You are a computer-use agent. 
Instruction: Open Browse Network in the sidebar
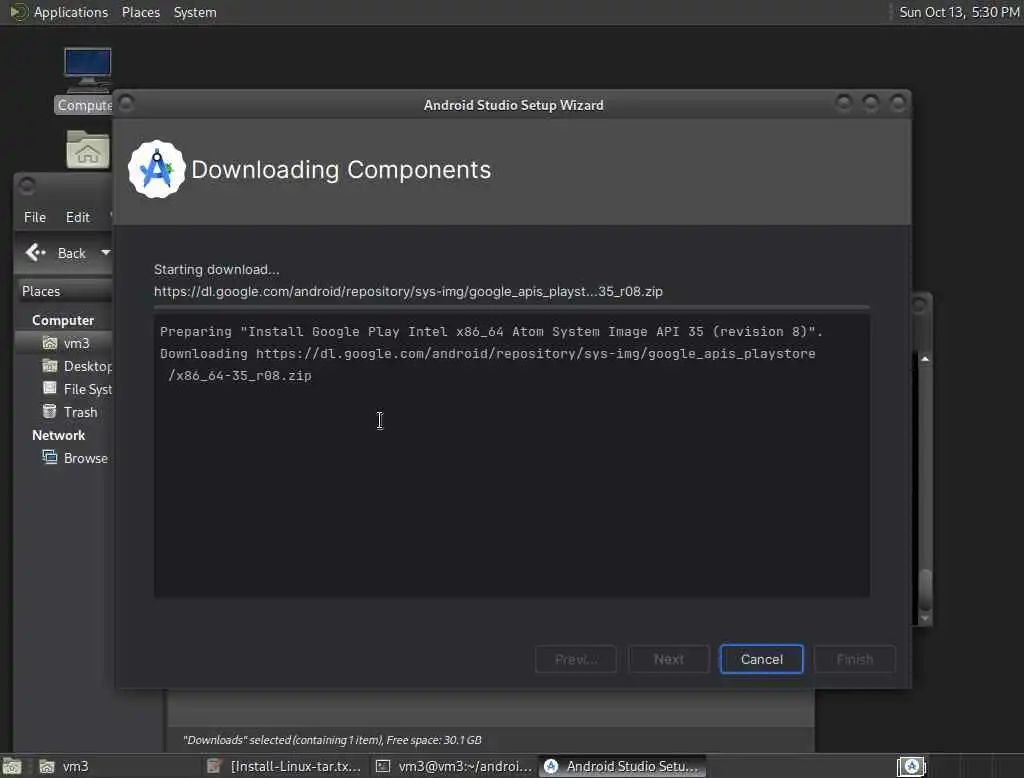pos(74,458)
